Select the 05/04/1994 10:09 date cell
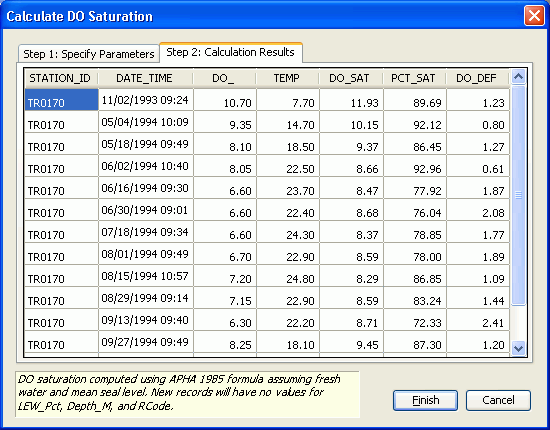This screenshot has height=430, width=550. coord(146,122)
